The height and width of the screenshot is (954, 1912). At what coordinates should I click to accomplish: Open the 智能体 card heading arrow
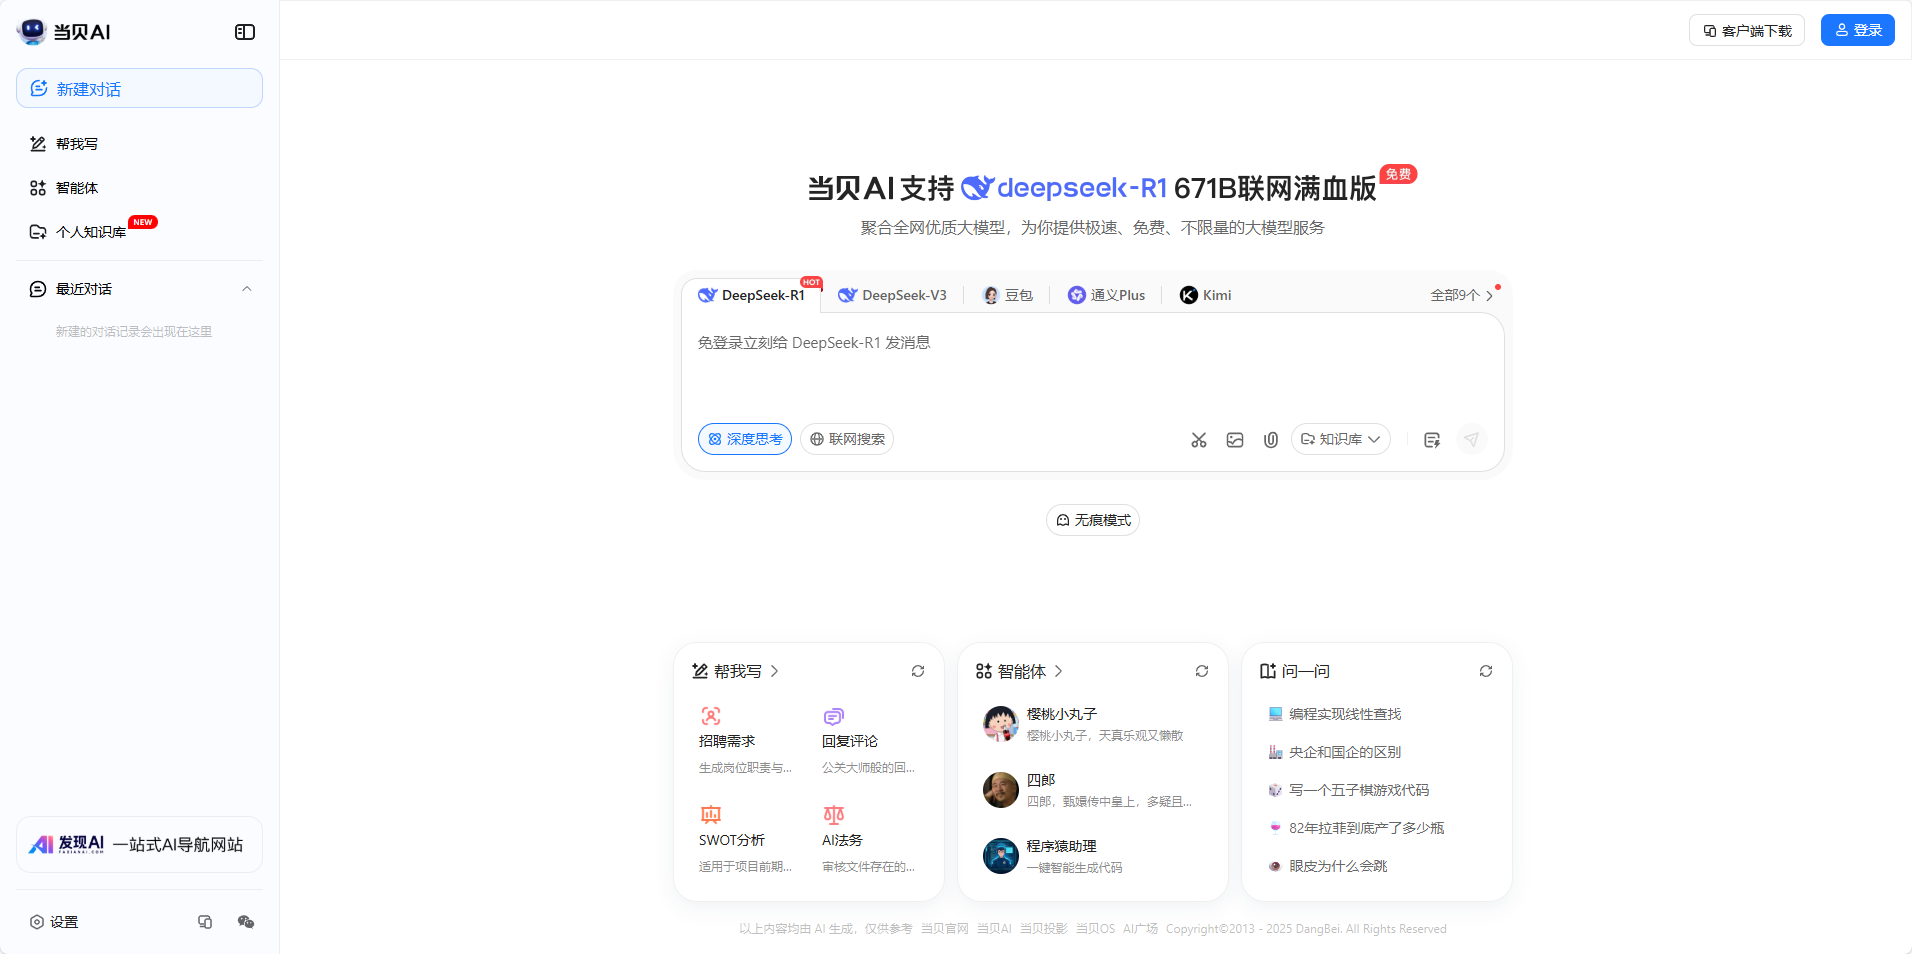[1058, 671]
